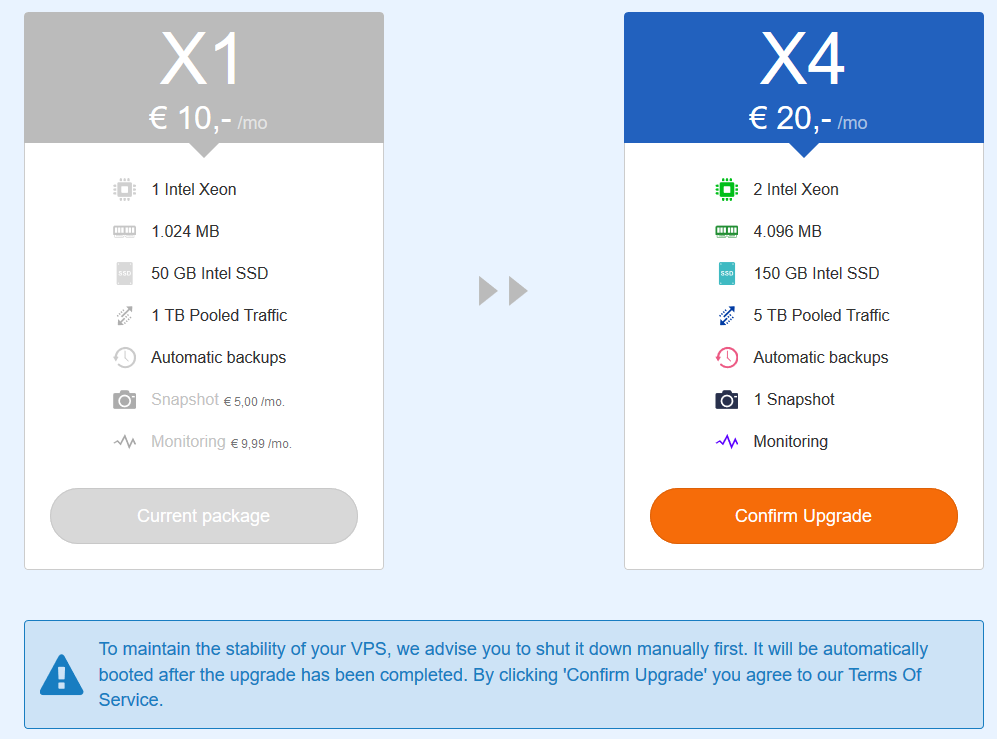This screenshot has height=739, width=997.
Task: Click the blue traffic icon beside 5 TB
Action: click(727, 315)
